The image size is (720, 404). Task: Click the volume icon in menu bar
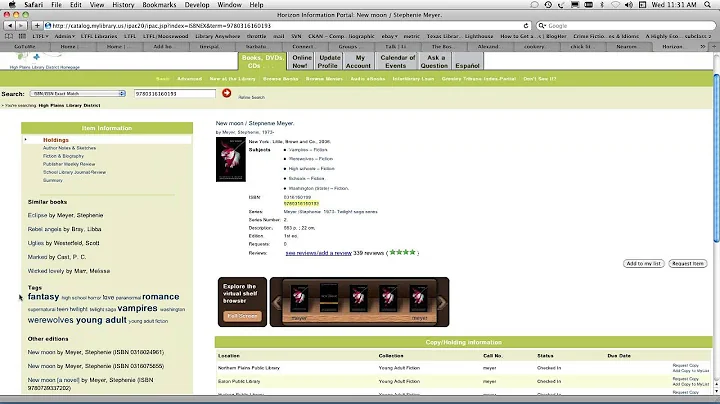(x=629, y=5)
